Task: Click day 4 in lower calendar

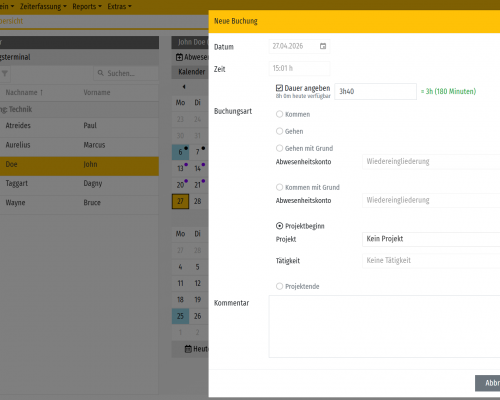Action: tap(180, 267)
